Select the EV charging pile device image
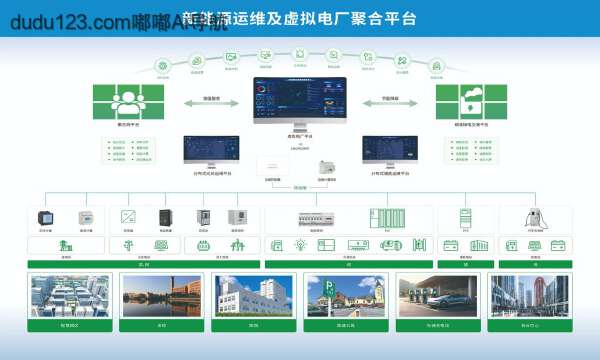The height and width of the screenshot is (360, 600). [535, 218]
